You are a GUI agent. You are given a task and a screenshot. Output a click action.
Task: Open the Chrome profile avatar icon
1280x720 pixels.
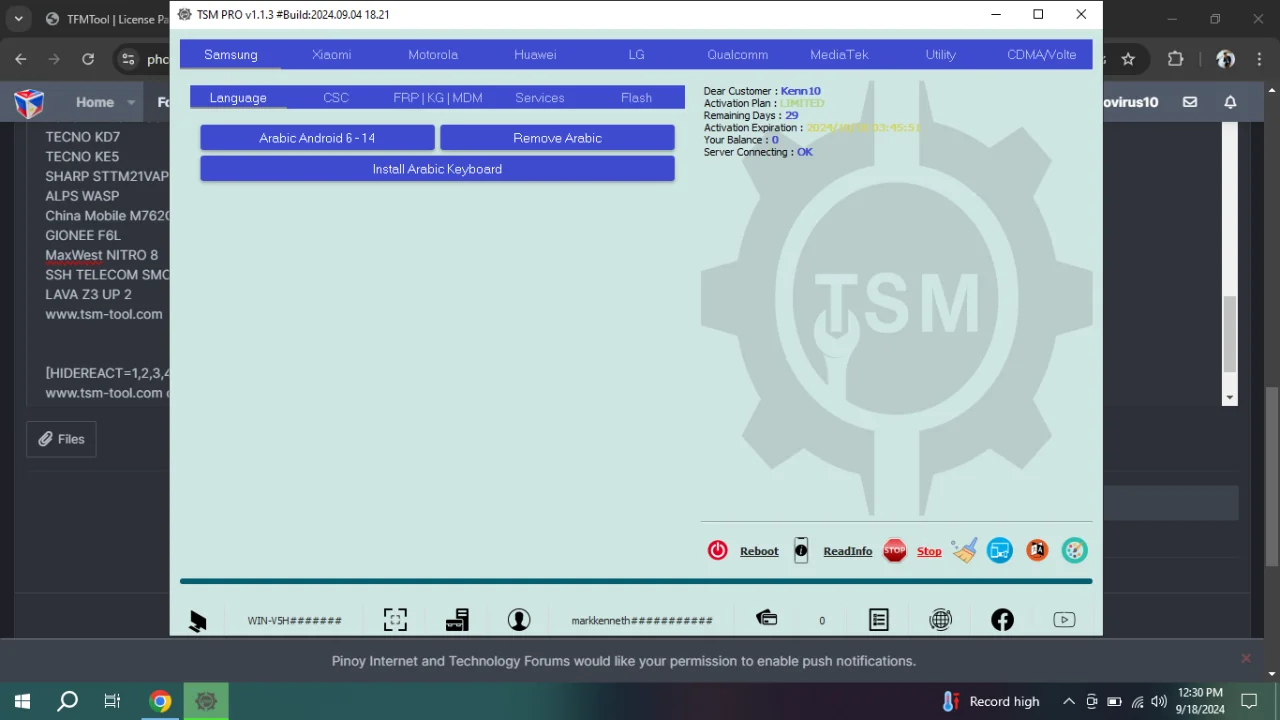click(1225, 59)
